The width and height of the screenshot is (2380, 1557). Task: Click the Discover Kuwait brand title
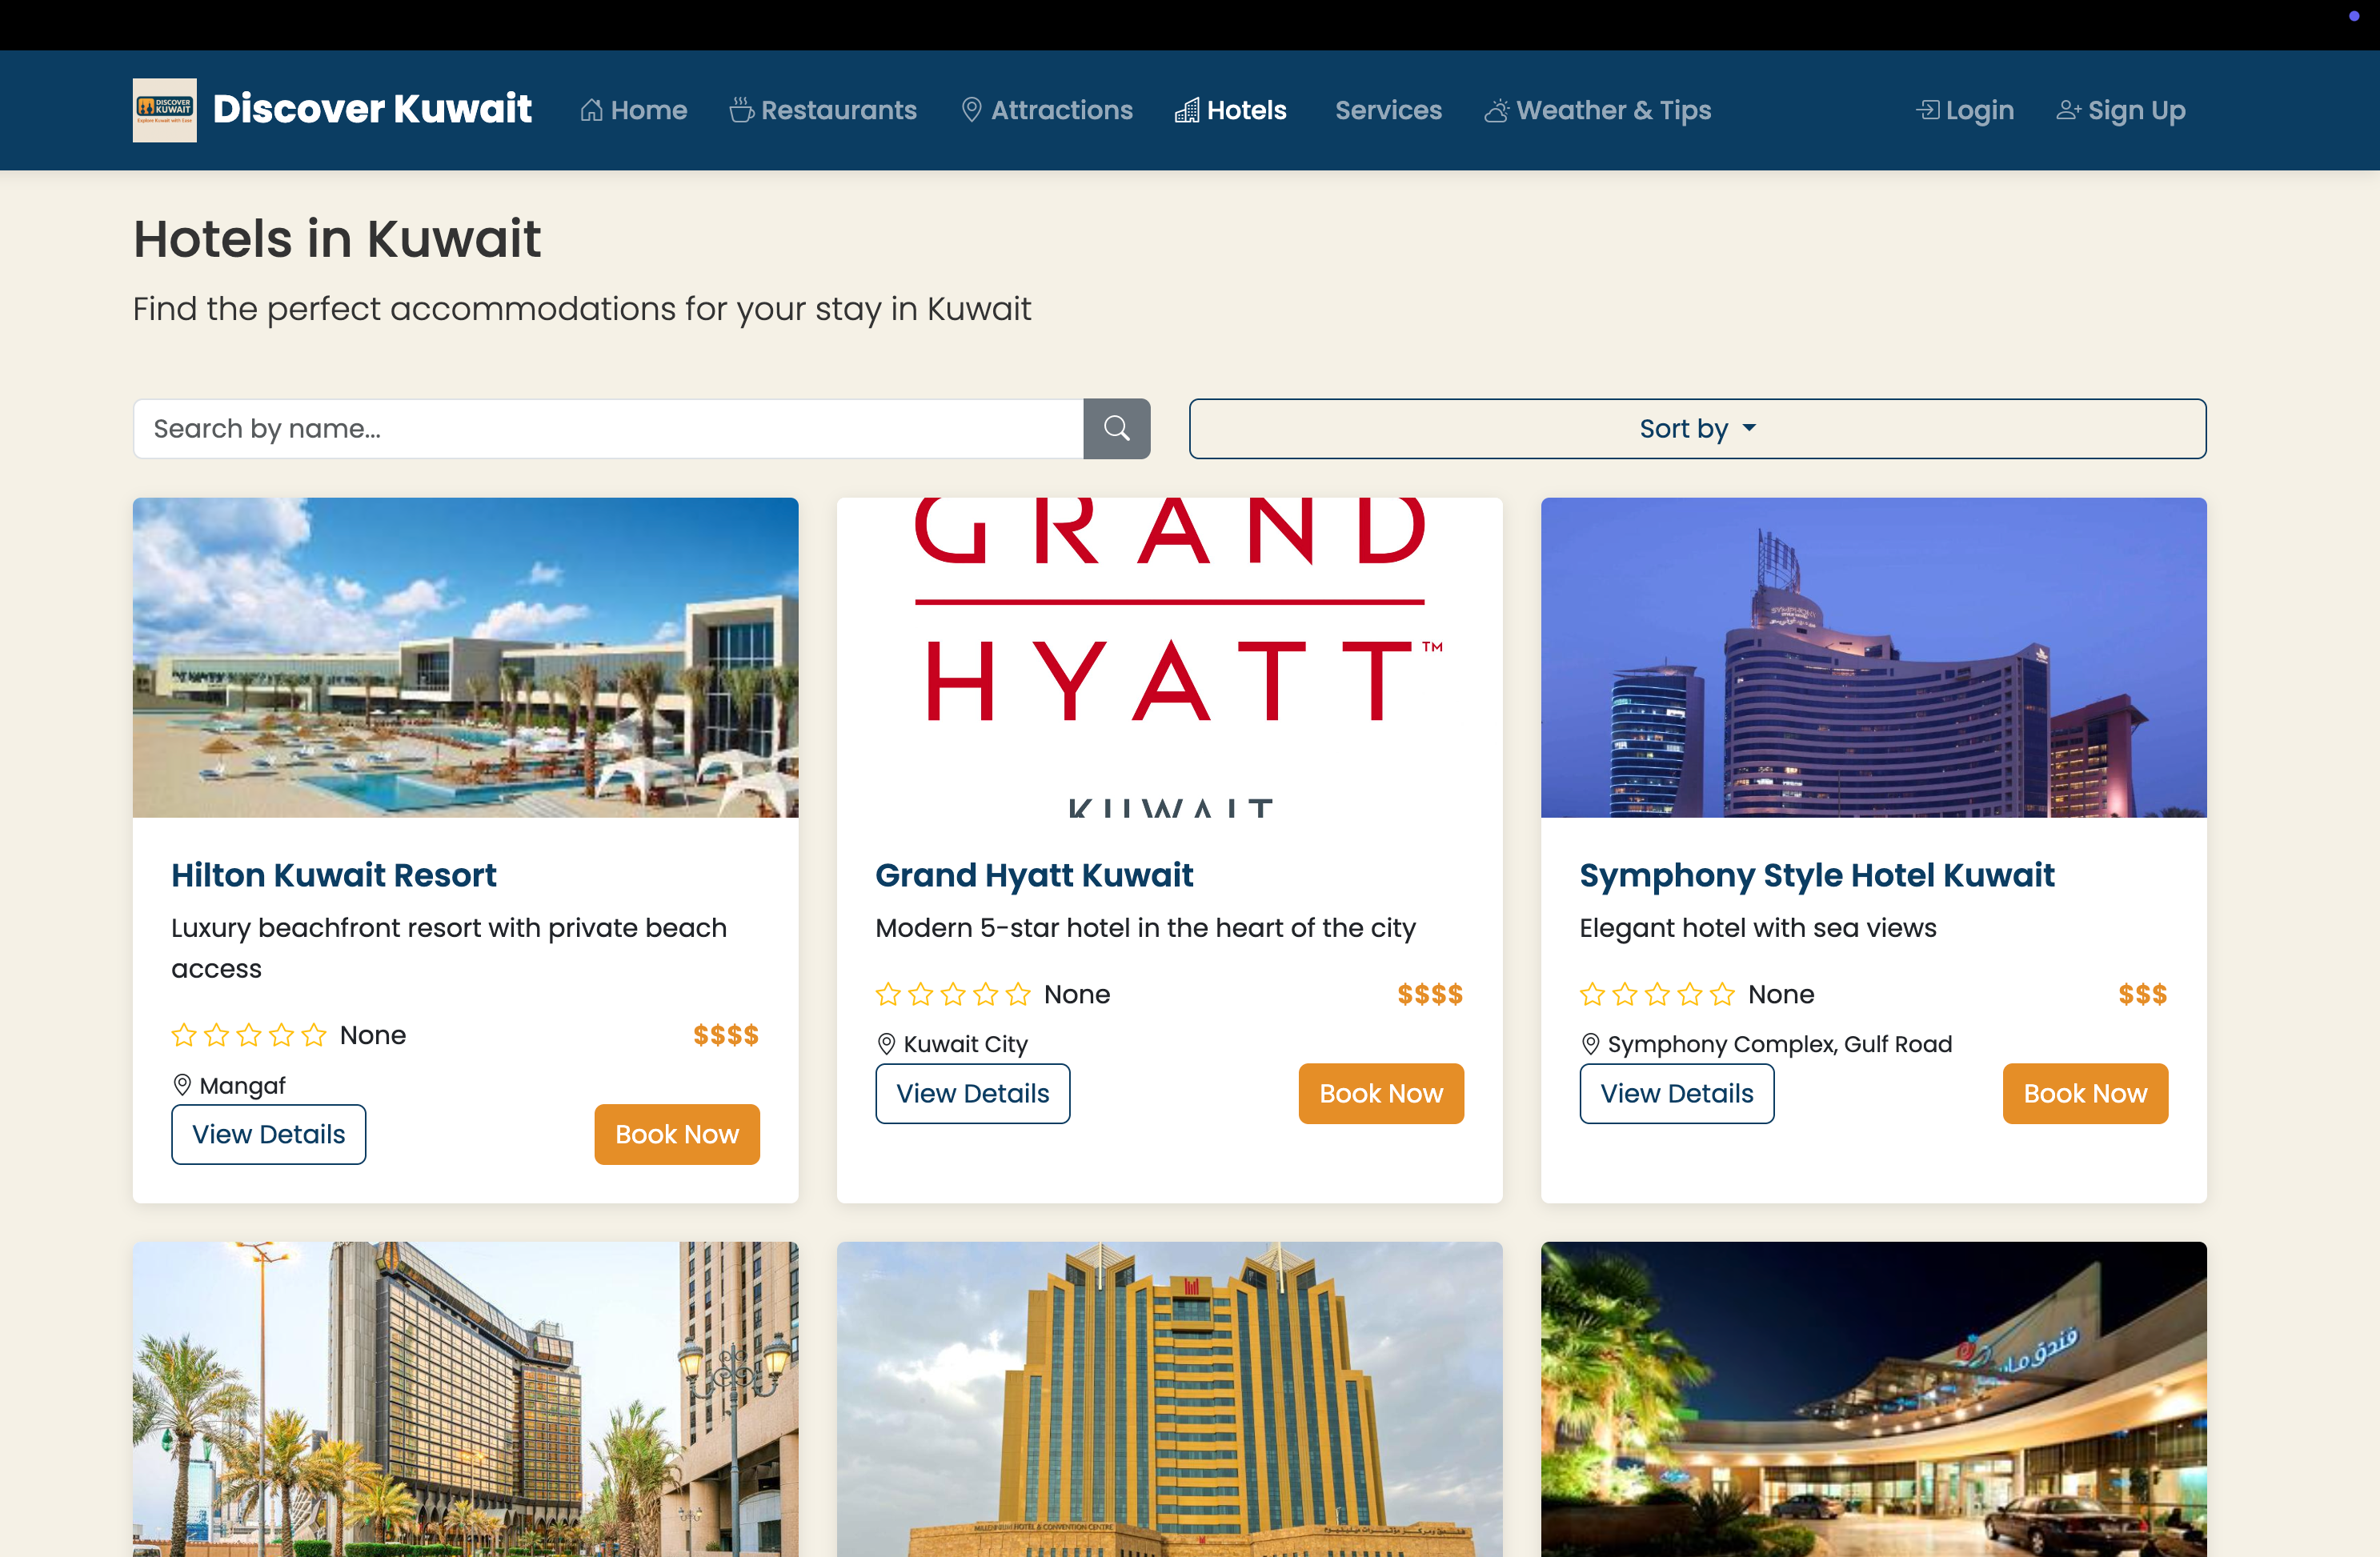click(372, 109)
